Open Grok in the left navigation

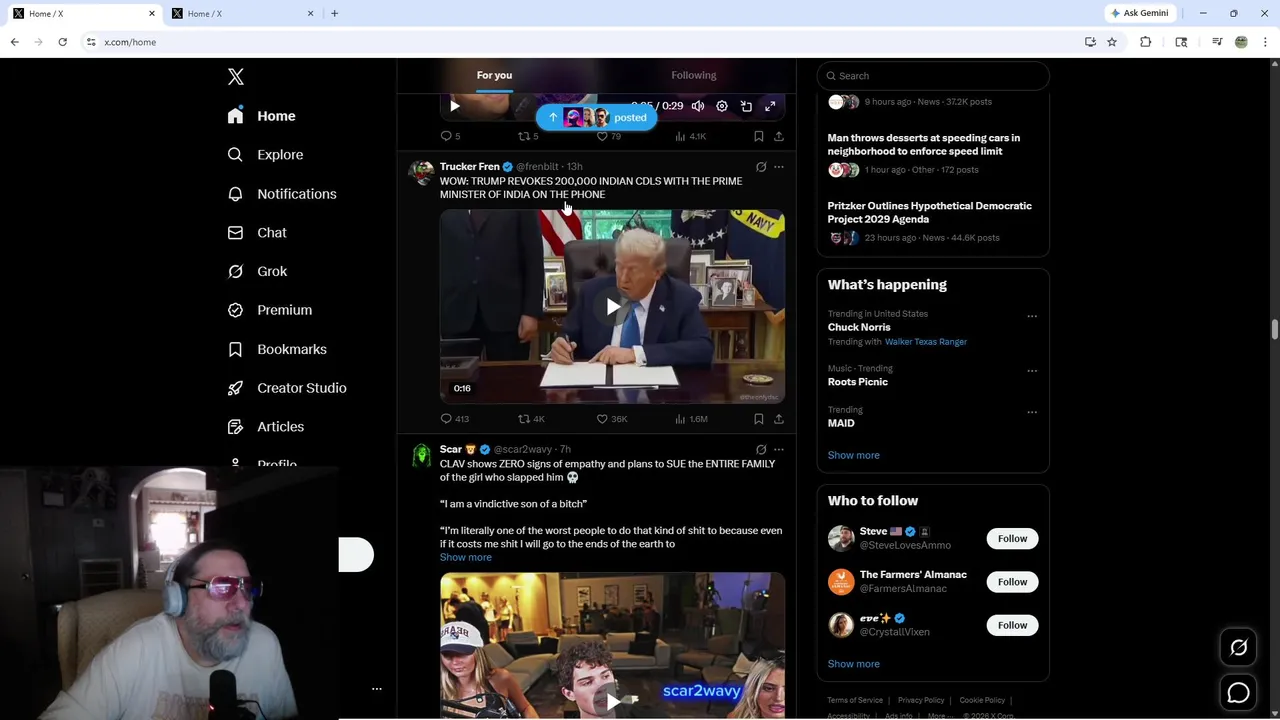[257, 272]
